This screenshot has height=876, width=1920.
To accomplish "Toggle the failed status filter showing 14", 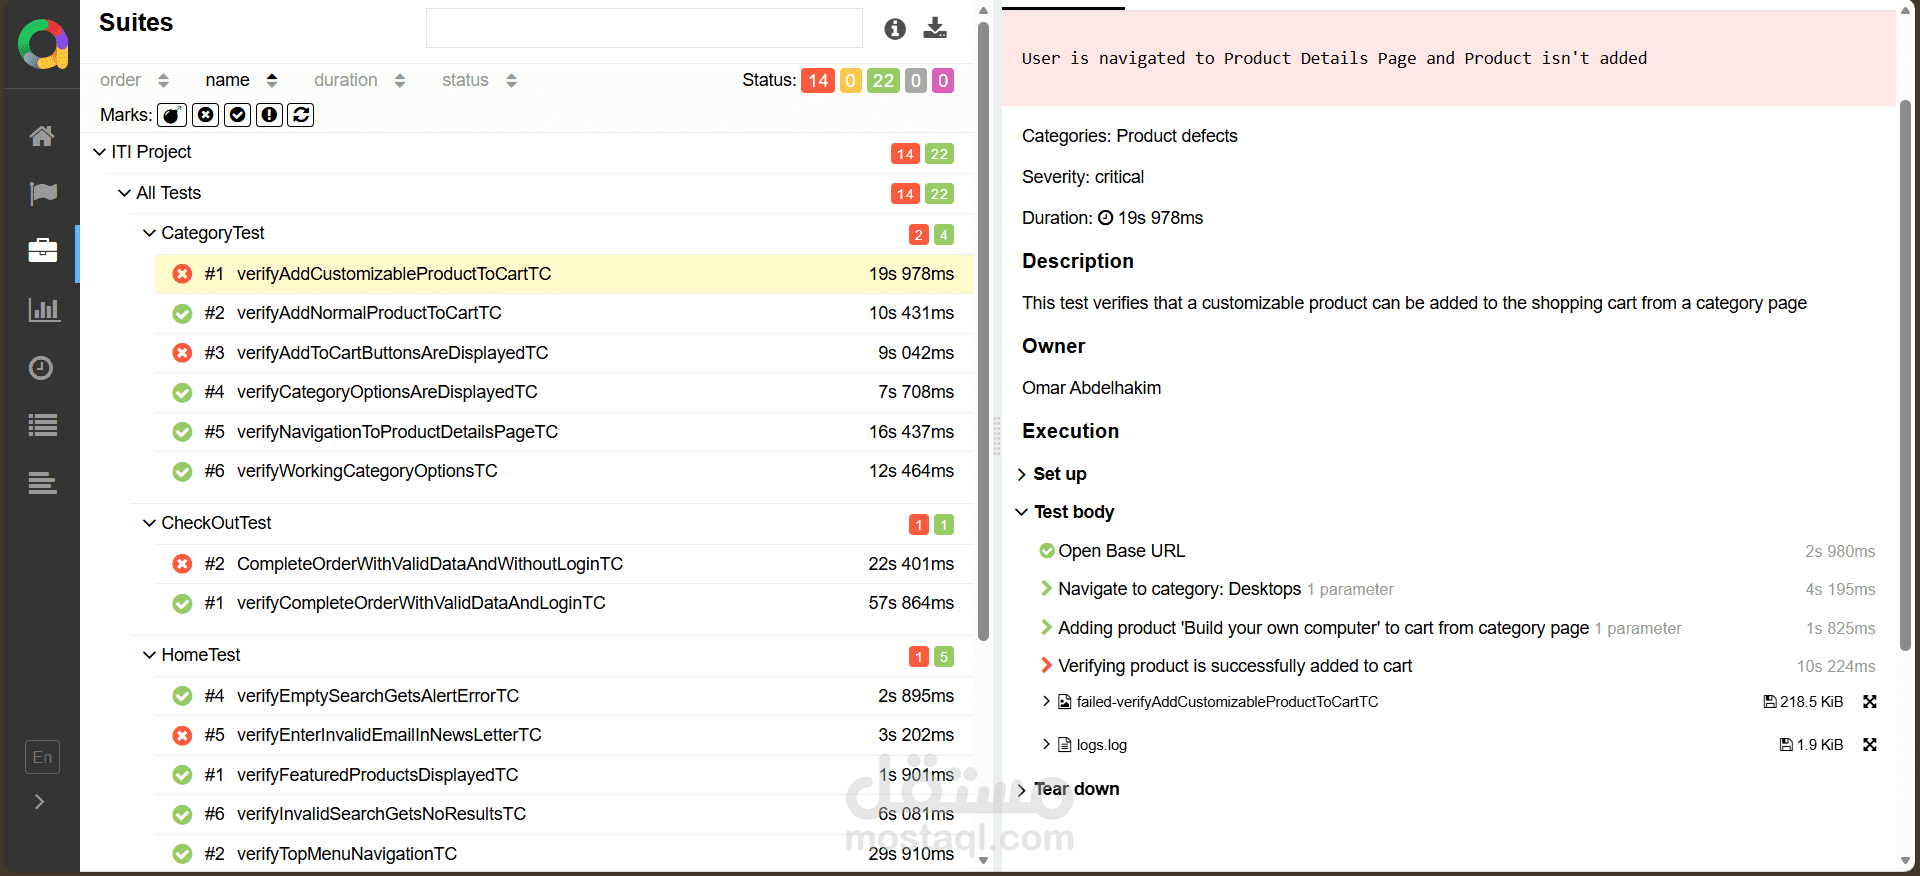I will 818,81.
